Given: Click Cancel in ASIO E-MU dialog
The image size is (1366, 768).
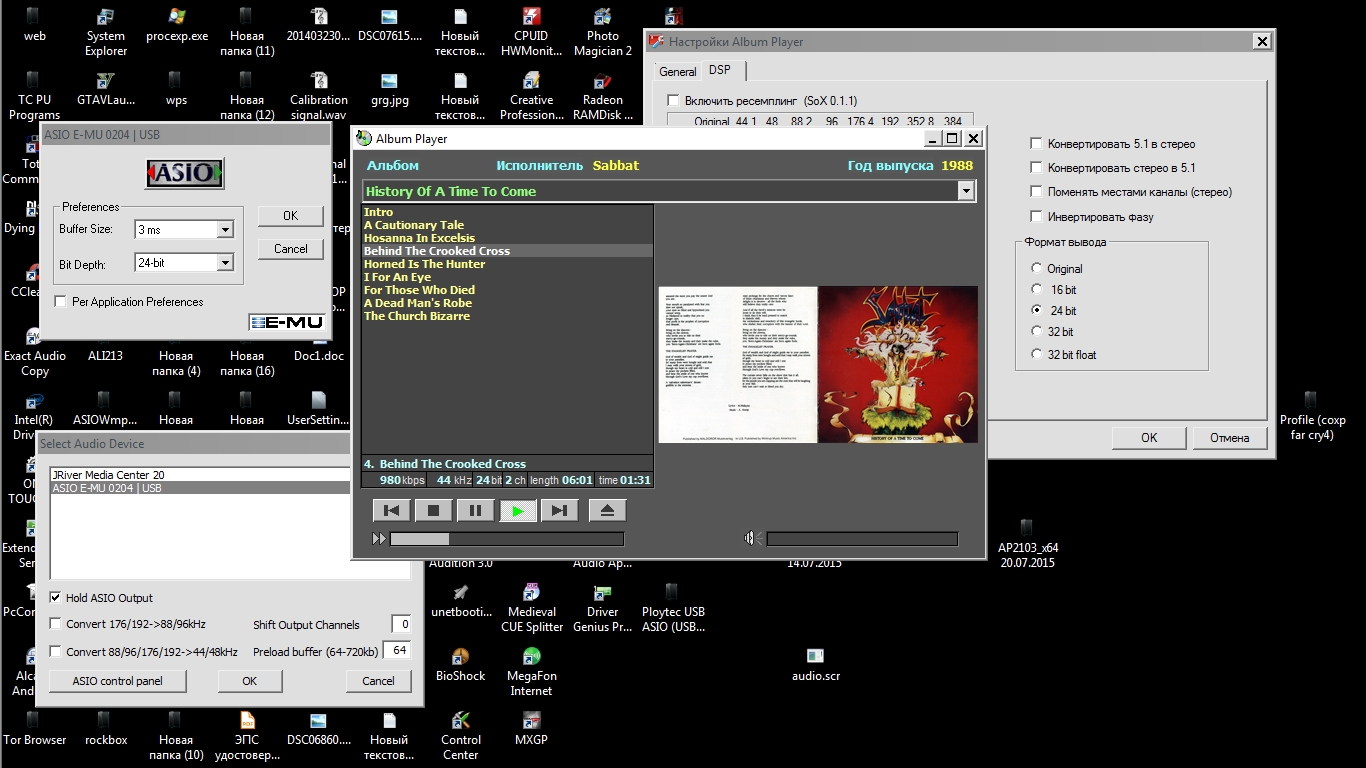Looking at the screenshot, I should 290,249.
